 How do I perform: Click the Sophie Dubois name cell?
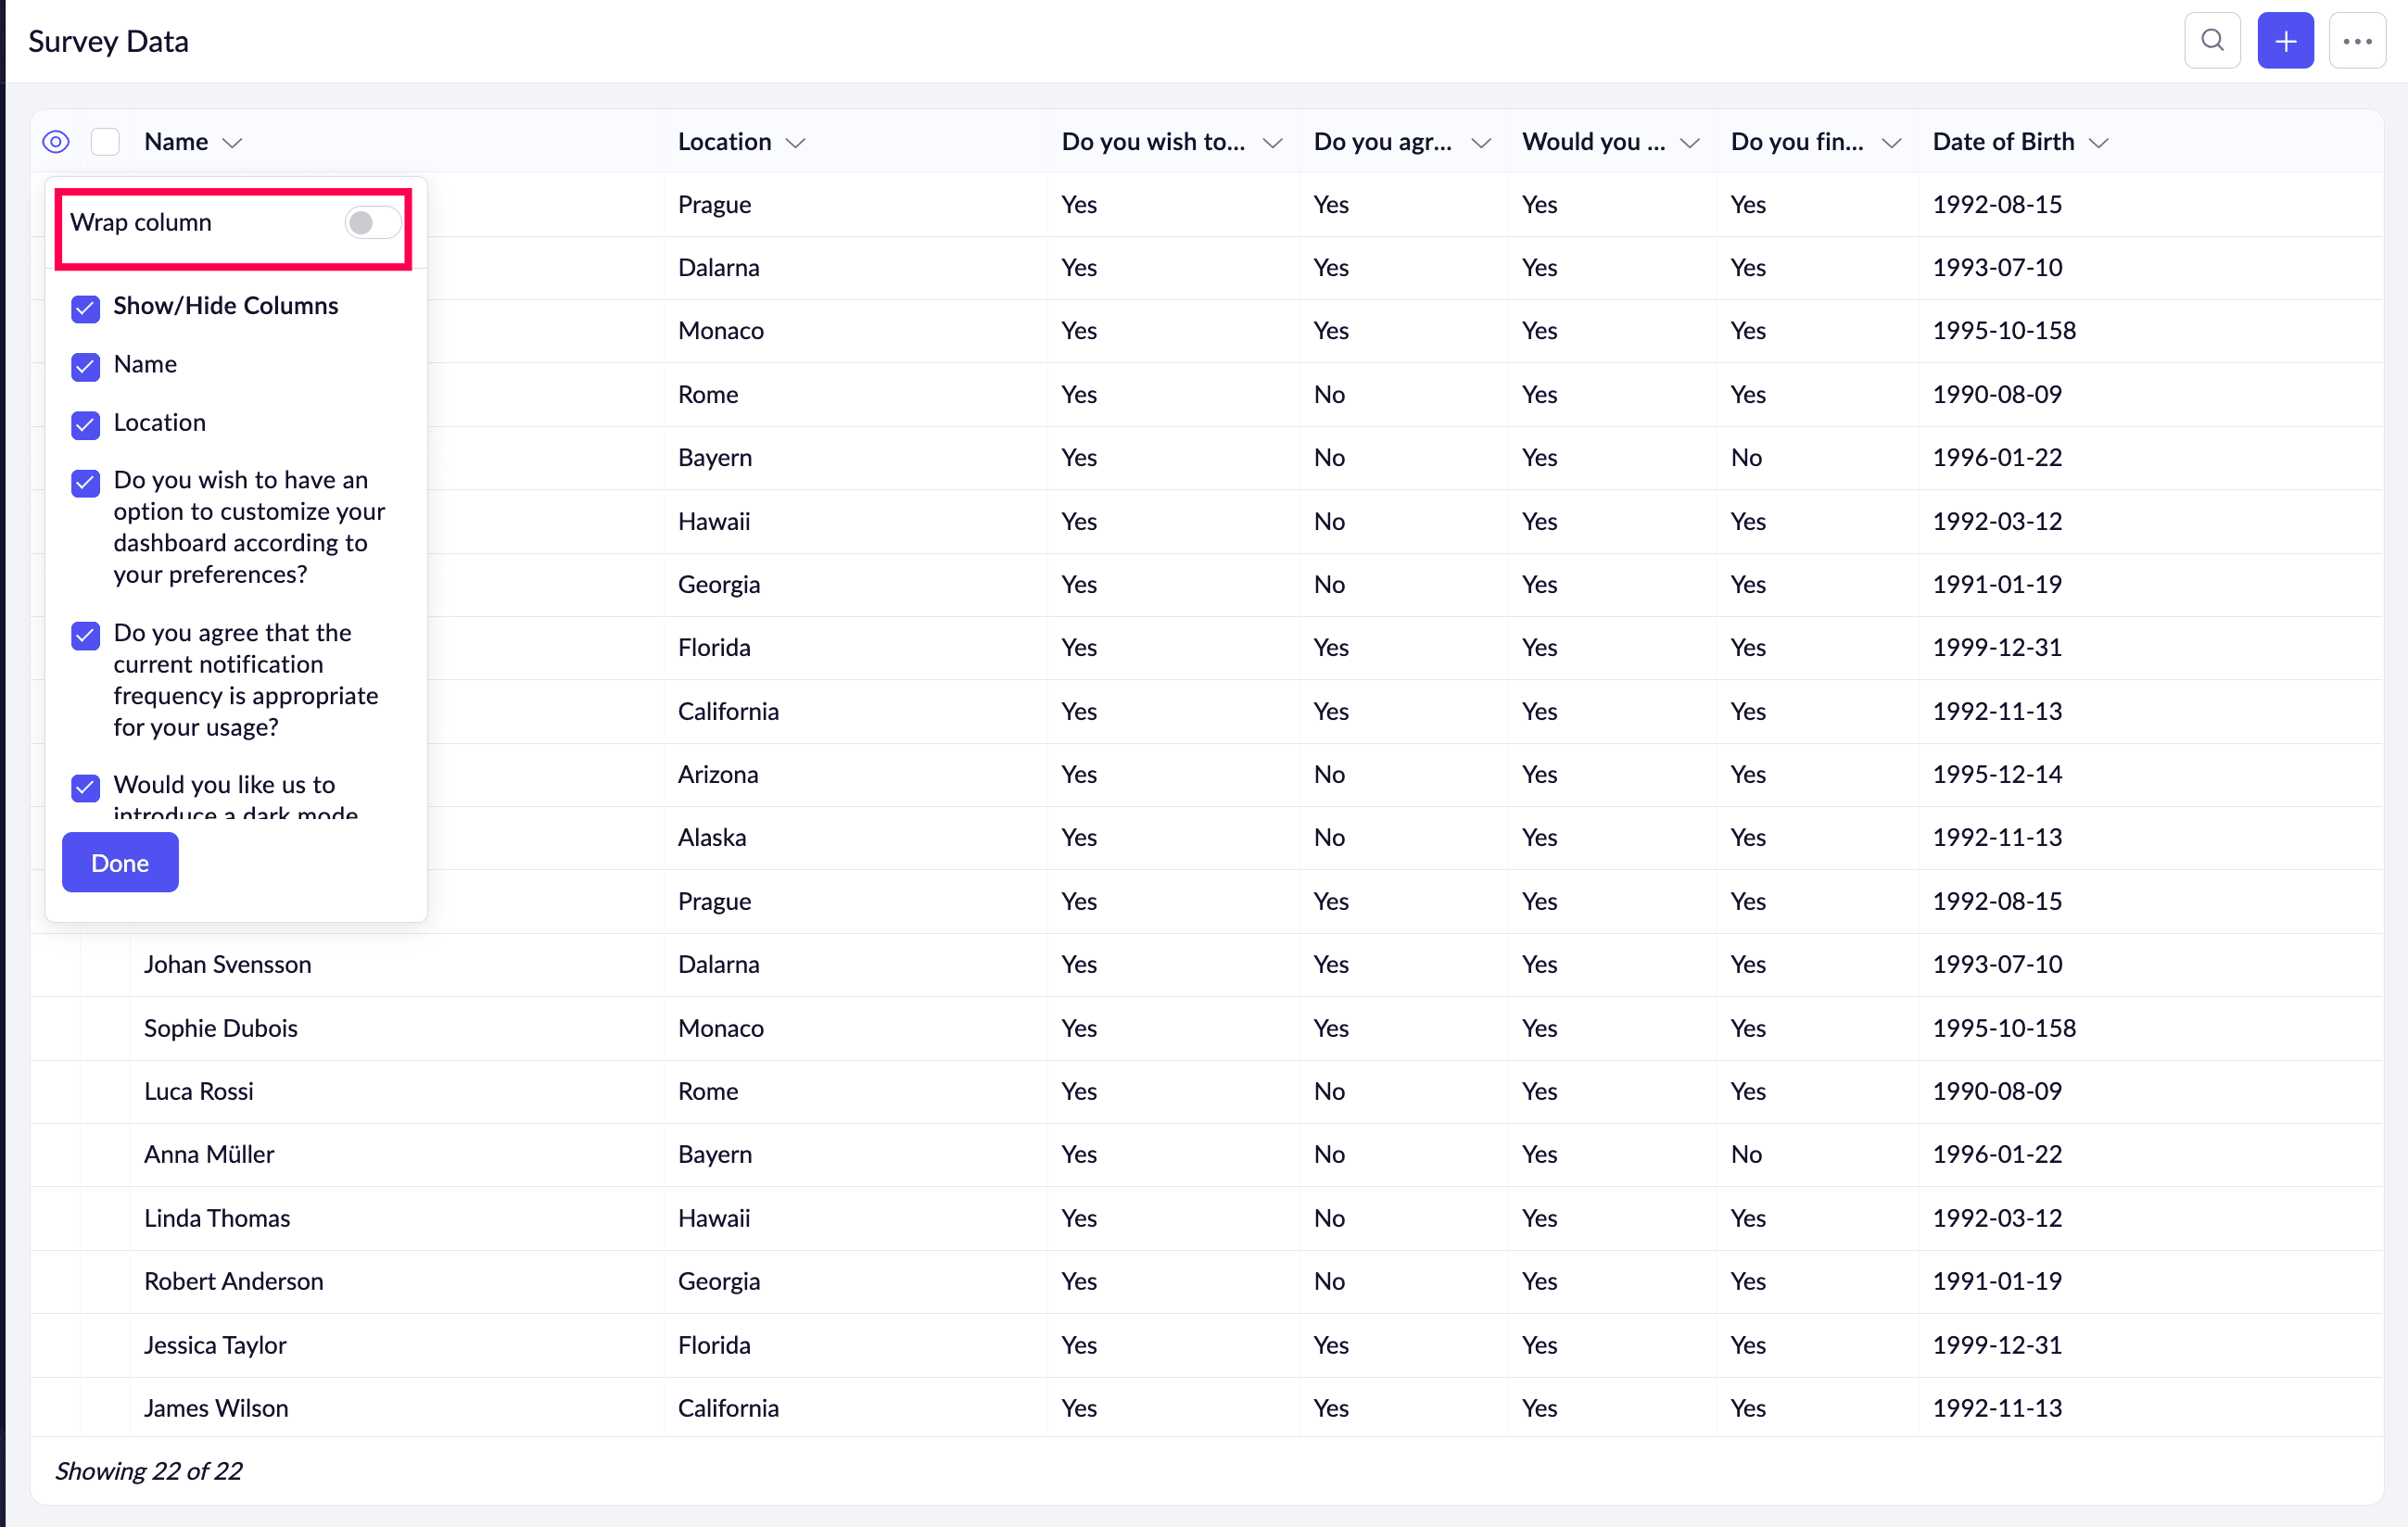[220, 1028]
